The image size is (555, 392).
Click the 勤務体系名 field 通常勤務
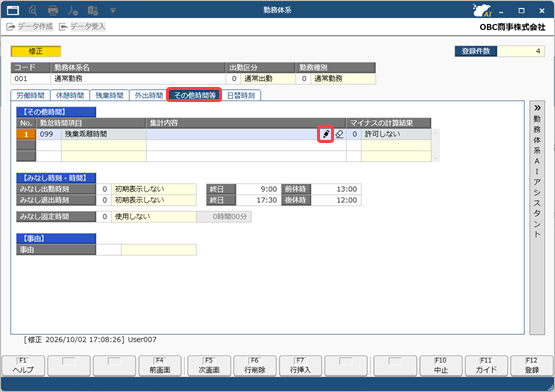coord(138,79)
